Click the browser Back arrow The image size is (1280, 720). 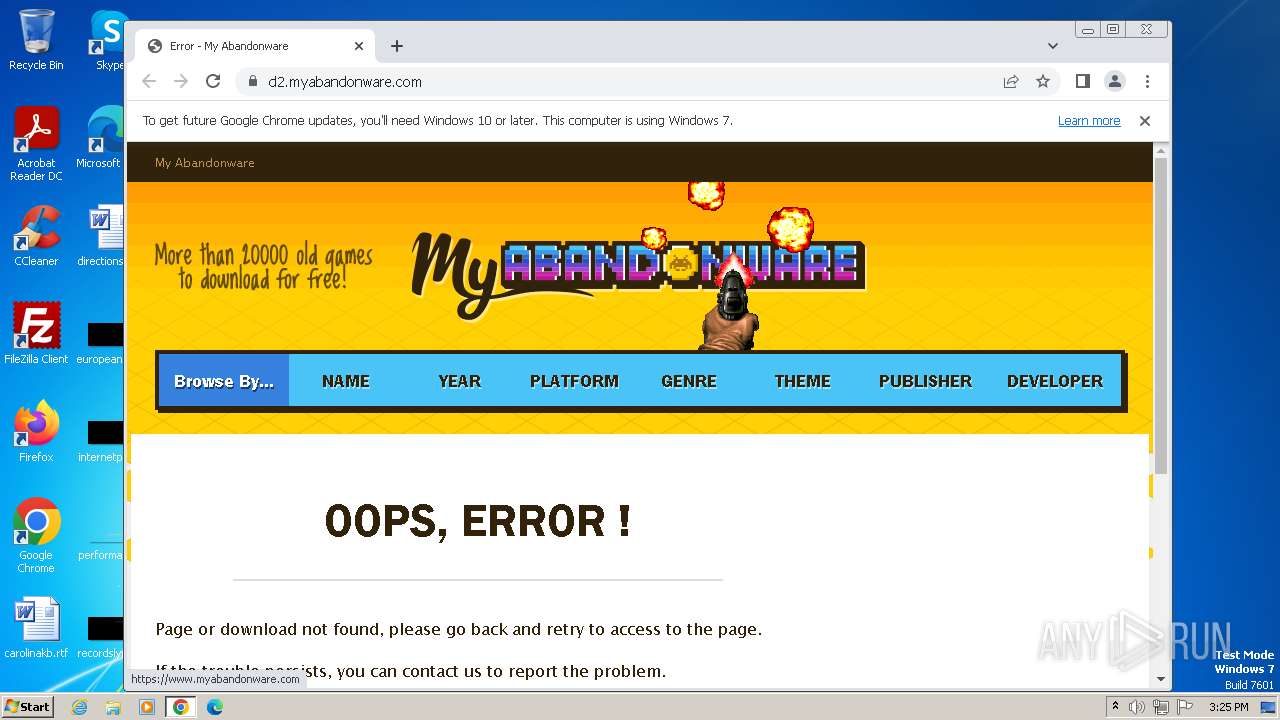point(149,81)
